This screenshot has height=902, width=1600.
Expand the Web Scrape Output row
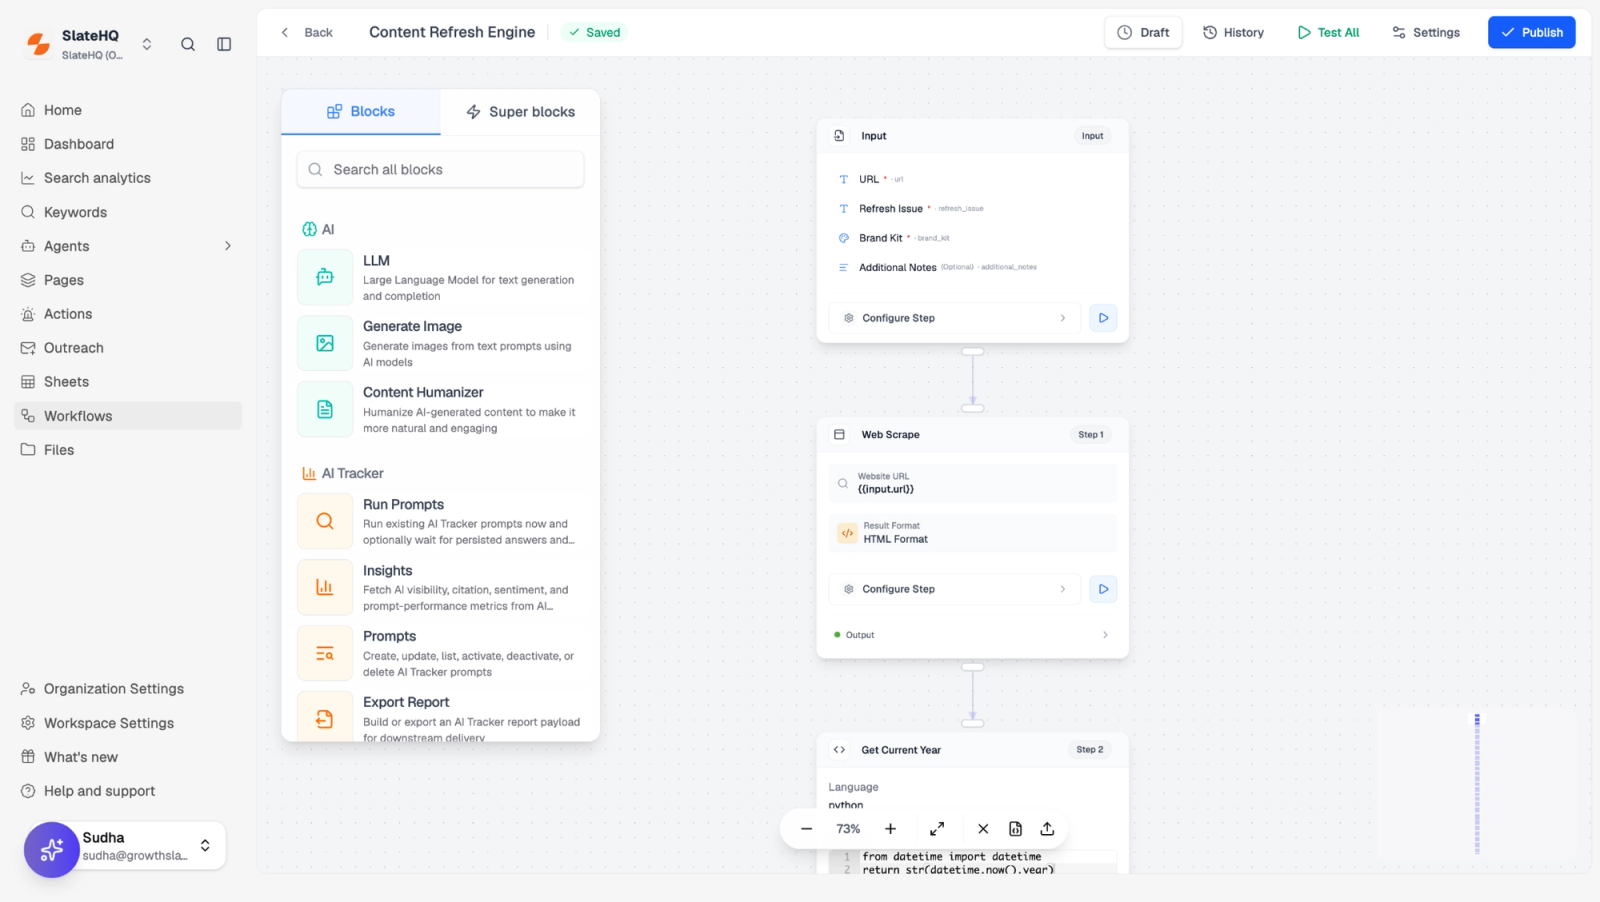[972, 635]
